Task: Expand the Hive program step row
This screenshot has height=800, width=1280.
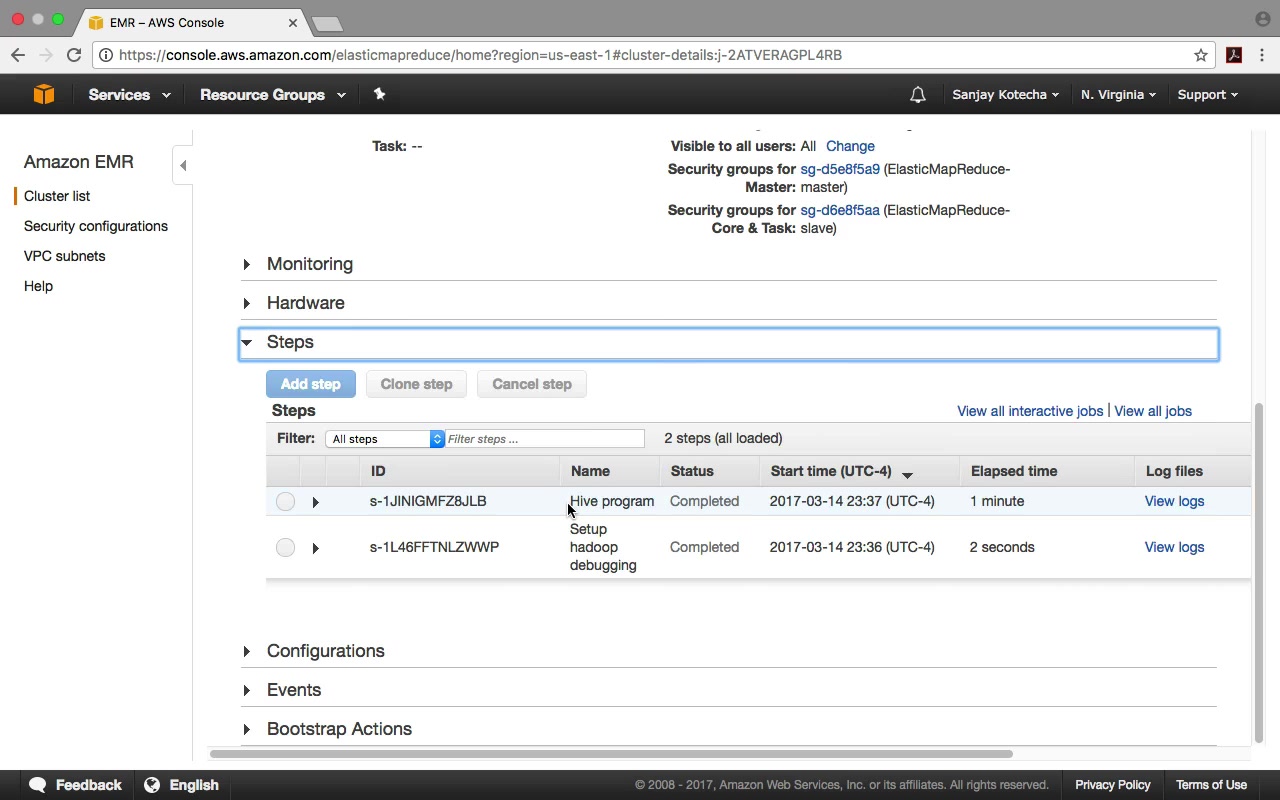Action: (x=315, y=502)
